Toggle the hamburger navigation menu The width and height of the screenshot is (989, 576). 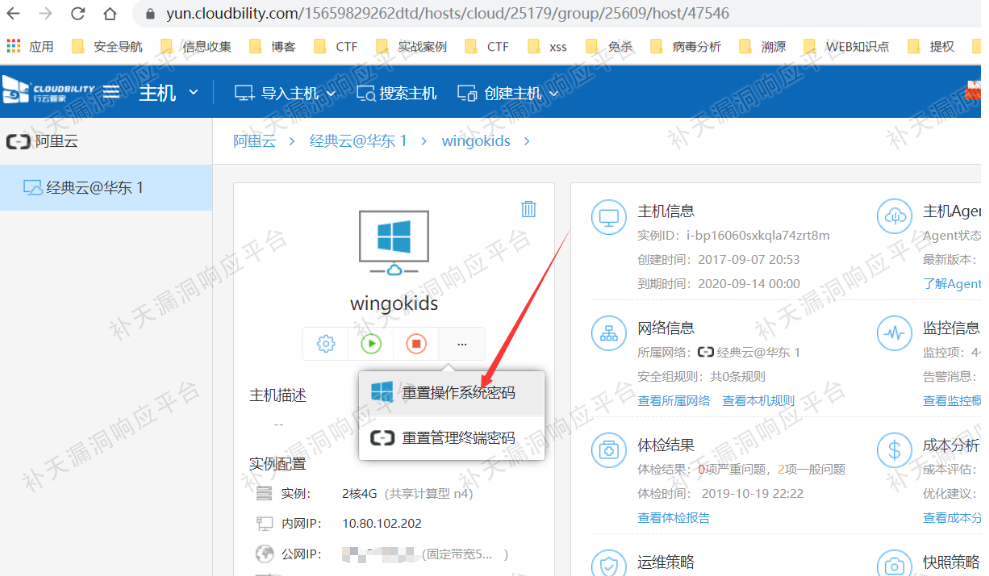(112, 92)
